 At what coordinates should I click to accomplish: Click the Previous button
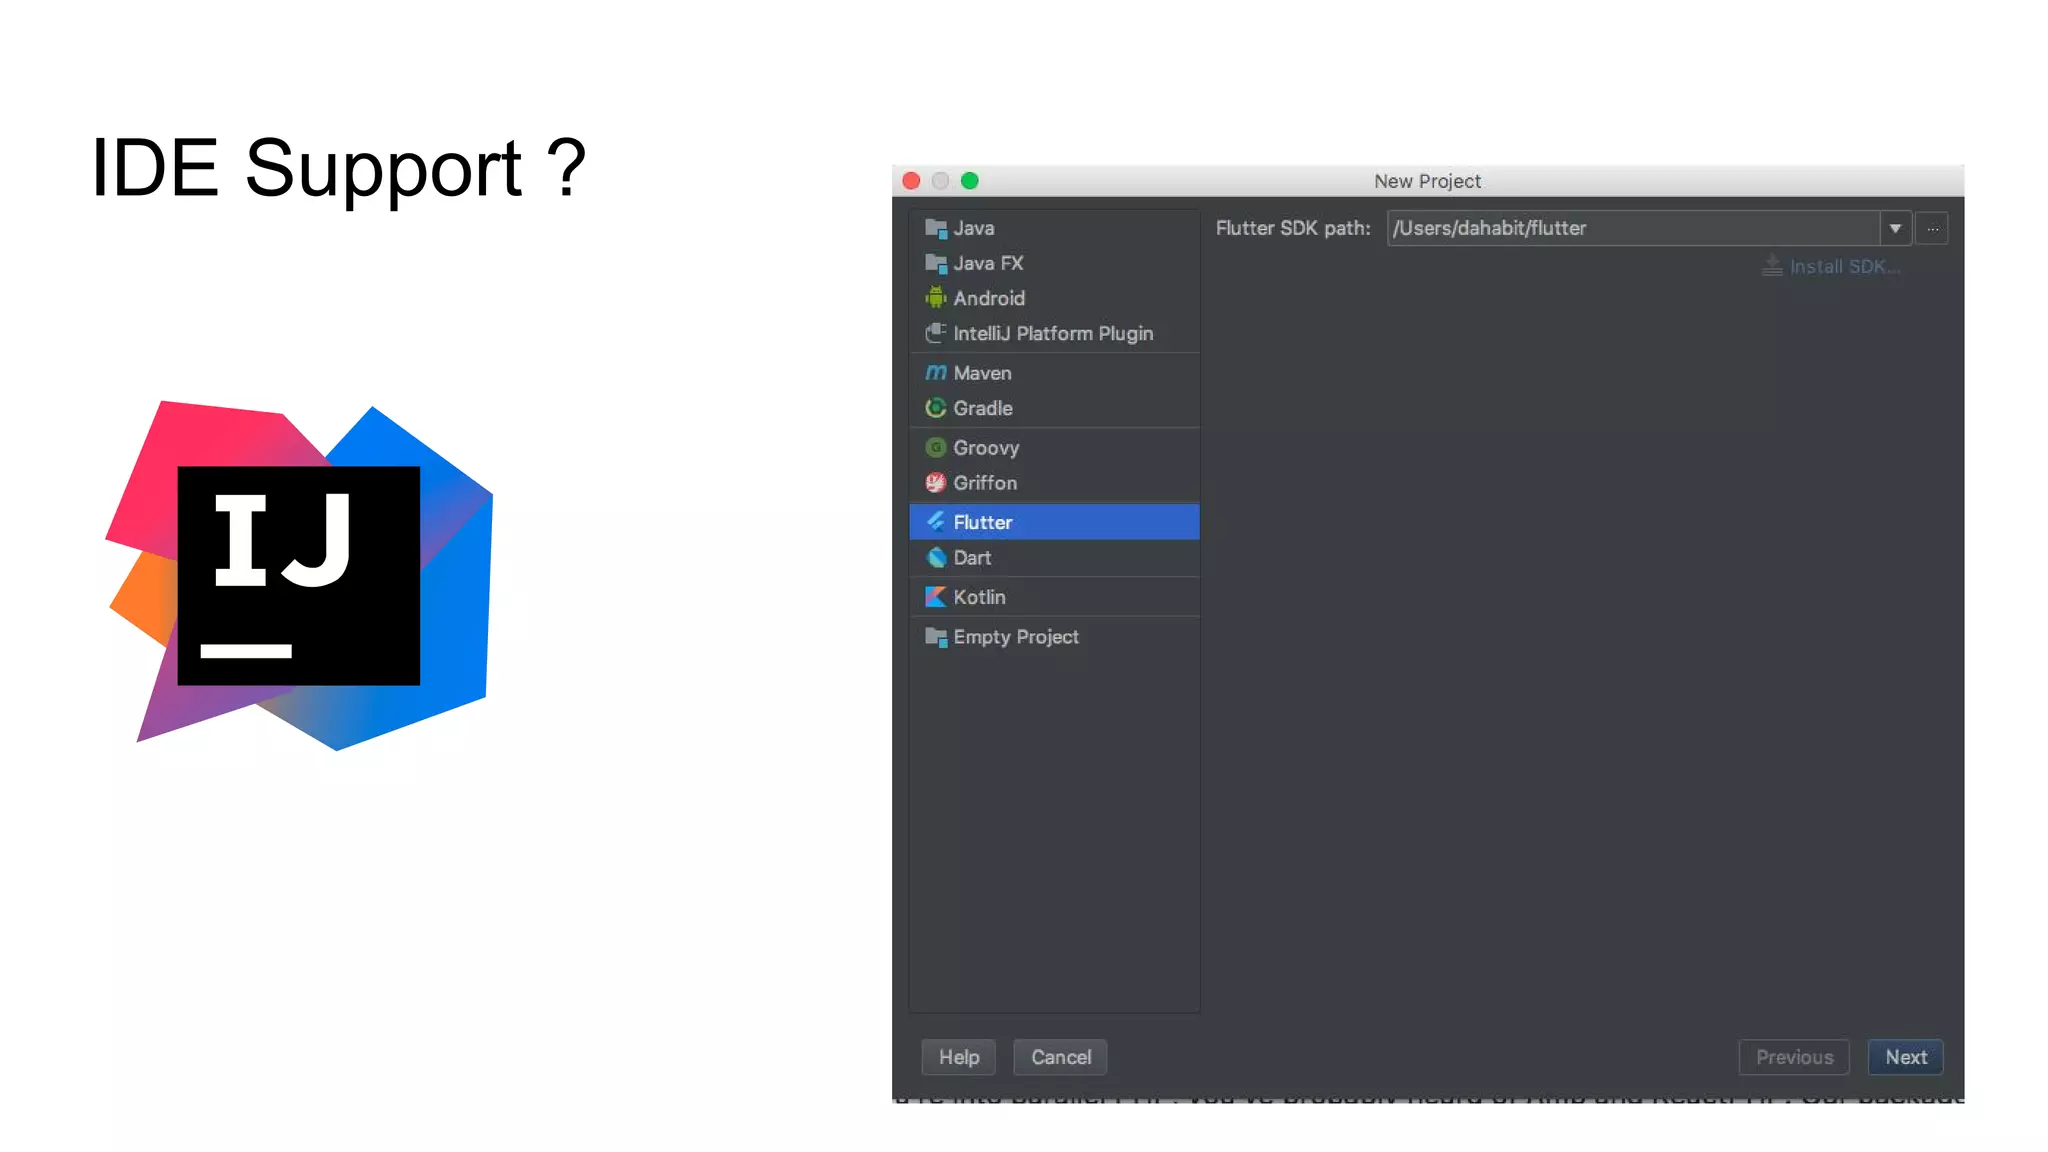[x=1794, y=1057]
